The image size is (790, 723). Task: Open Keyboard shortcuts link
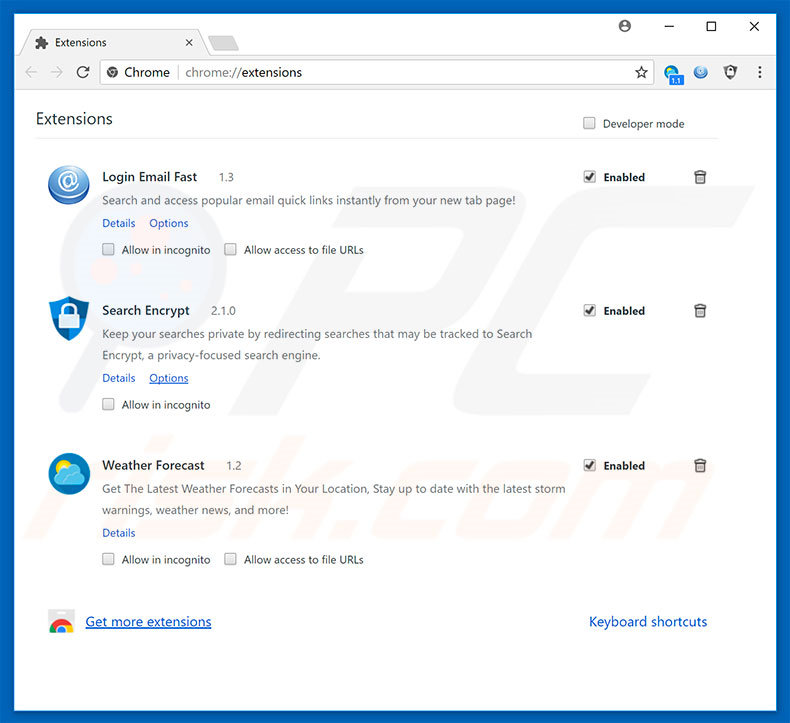pos(648,622)
